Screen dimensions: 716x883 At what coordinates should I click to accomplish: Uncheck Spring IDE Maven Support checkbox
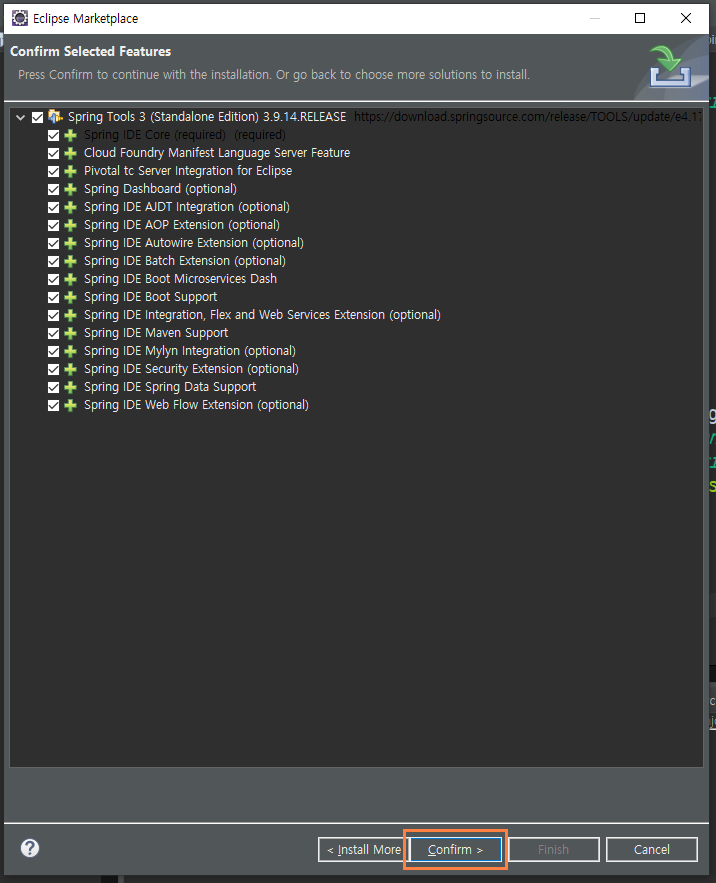point(54,333)
